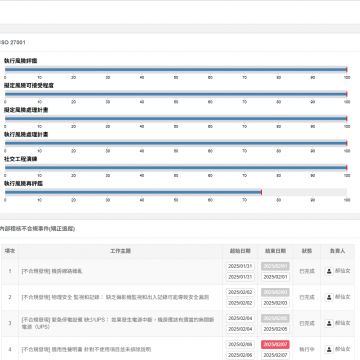
Task: Click the upper 2025/02/02 start date field
Action: (x=240, y=292)
